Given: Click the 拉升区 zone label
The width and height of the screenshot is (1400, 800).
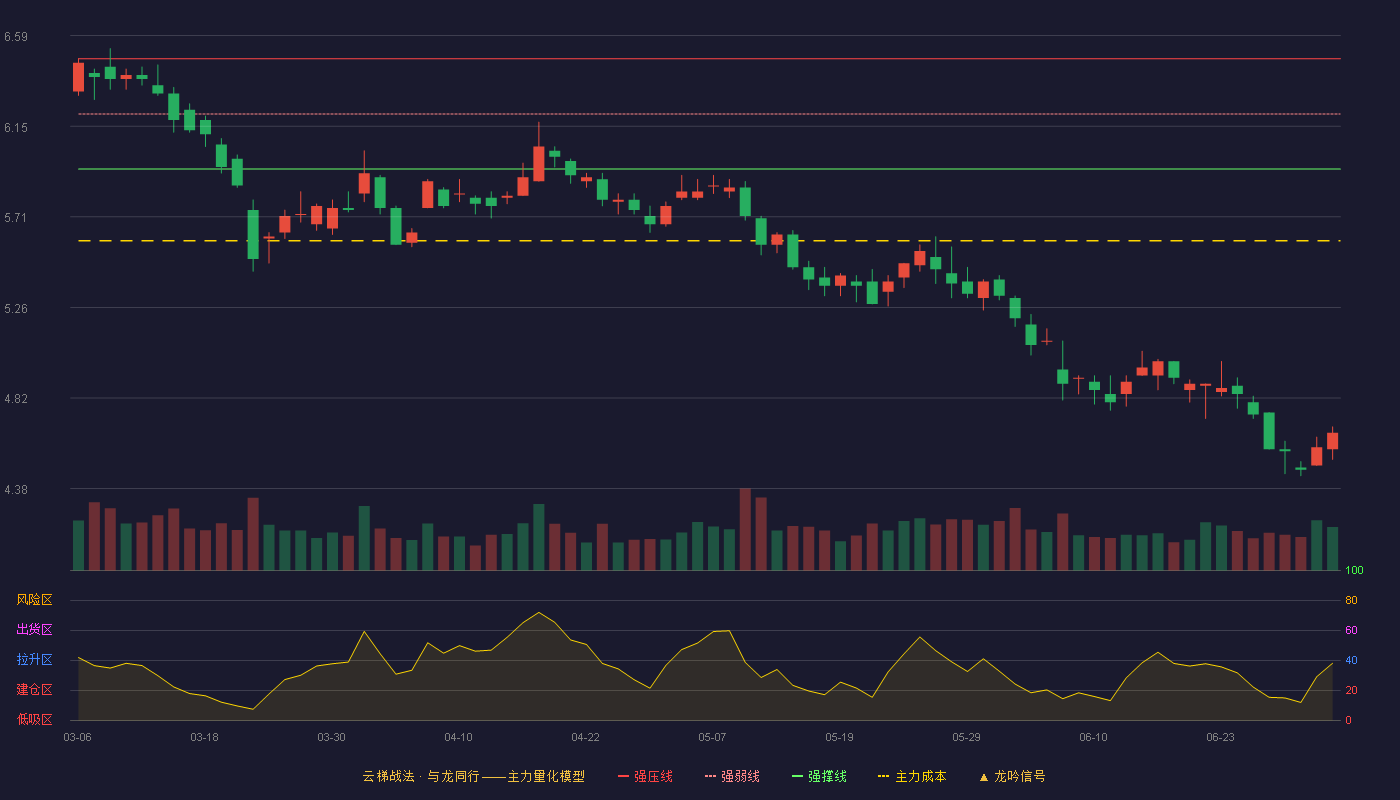Looking at the screenshot, I should click(34, 660).
